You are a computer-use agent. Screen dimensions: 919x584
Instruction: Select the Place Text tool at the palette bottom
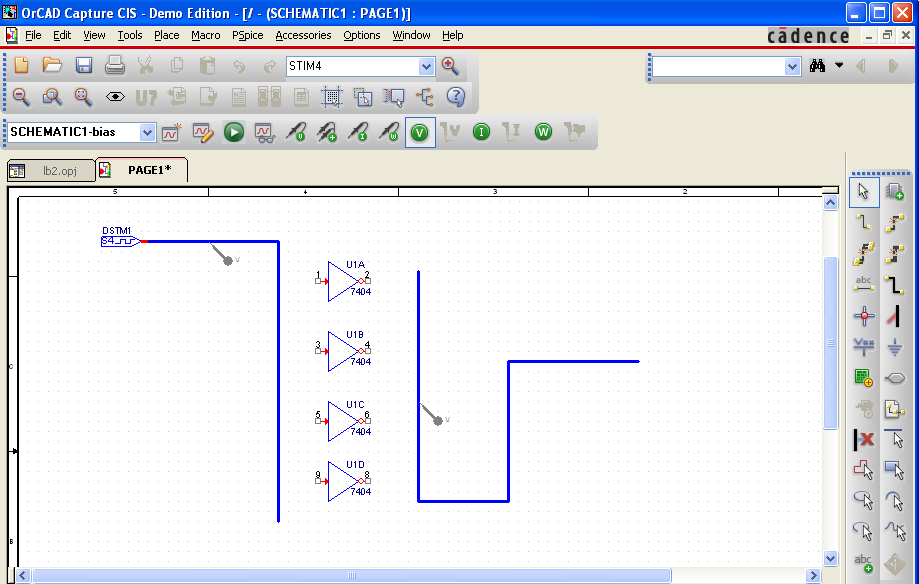click(x=864, y=563)
